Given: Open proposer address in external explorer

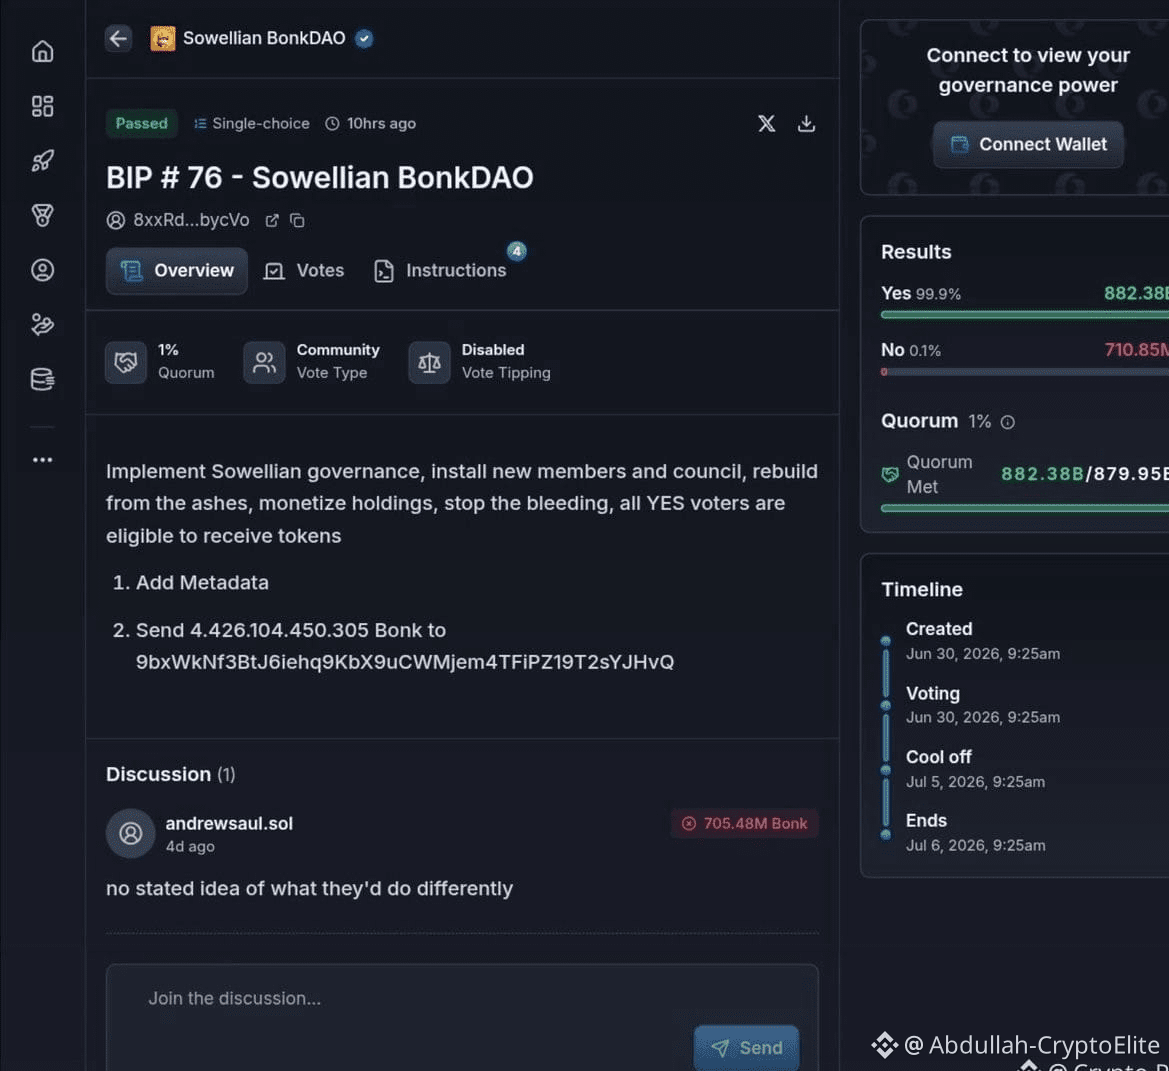Looking at the screenshot, I should (272, 221).
